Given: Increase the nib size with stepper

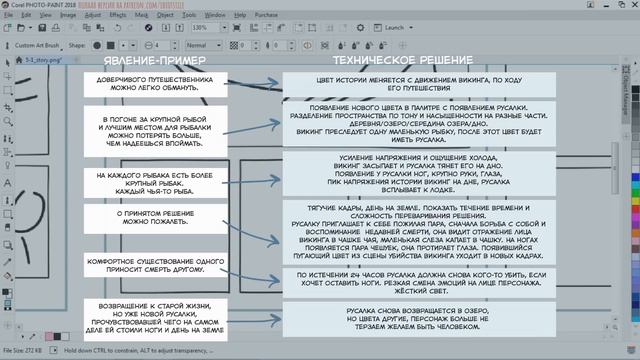Looking at the screenshot, I should (175, 43).
